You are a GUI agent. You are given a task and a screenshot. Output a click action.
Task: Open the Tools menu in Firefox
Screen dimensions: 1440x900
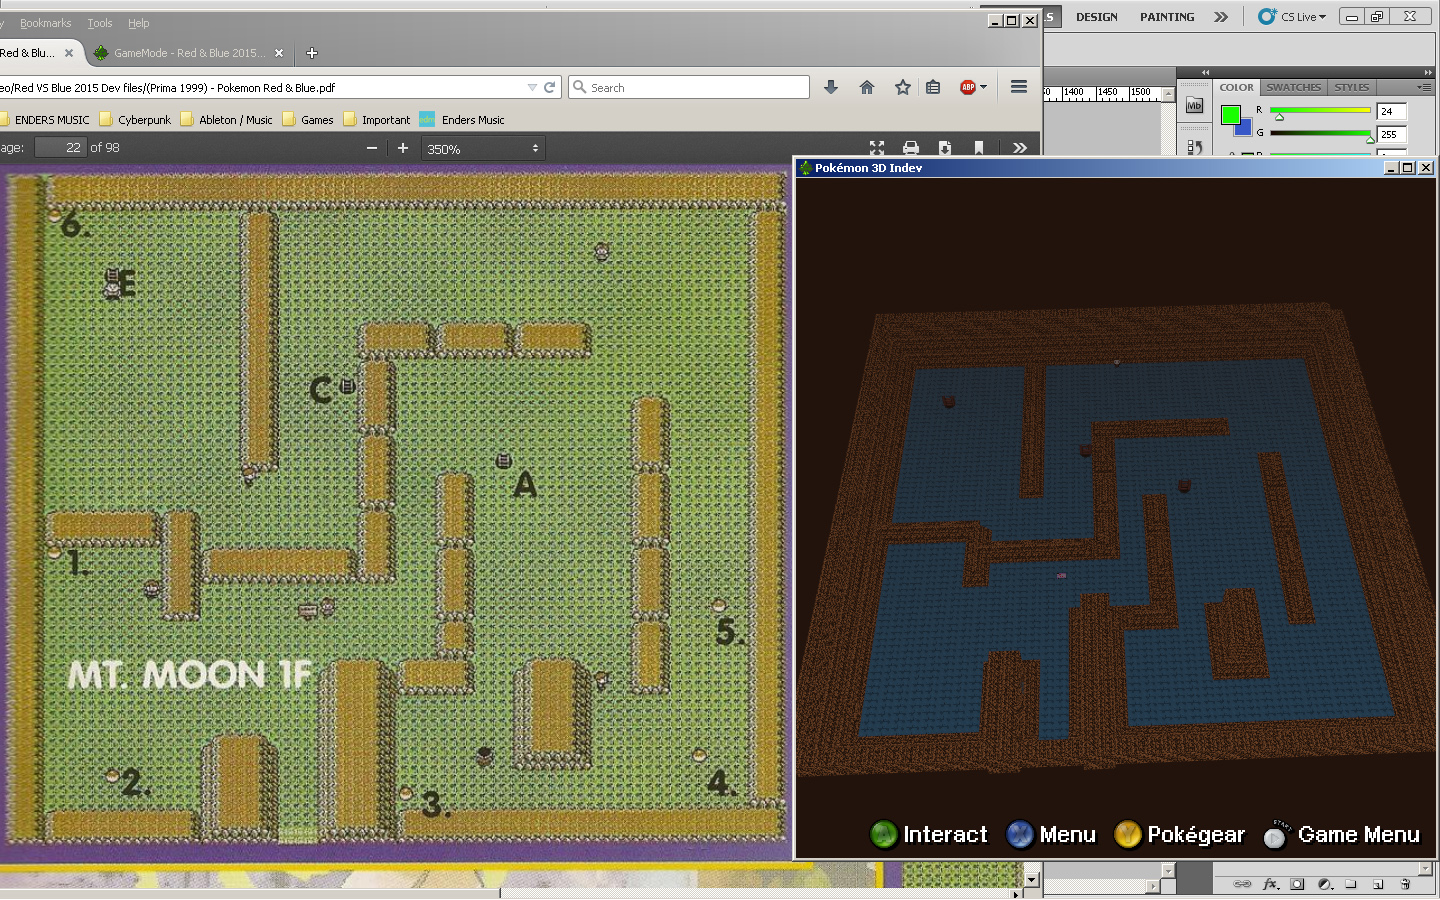99,23
